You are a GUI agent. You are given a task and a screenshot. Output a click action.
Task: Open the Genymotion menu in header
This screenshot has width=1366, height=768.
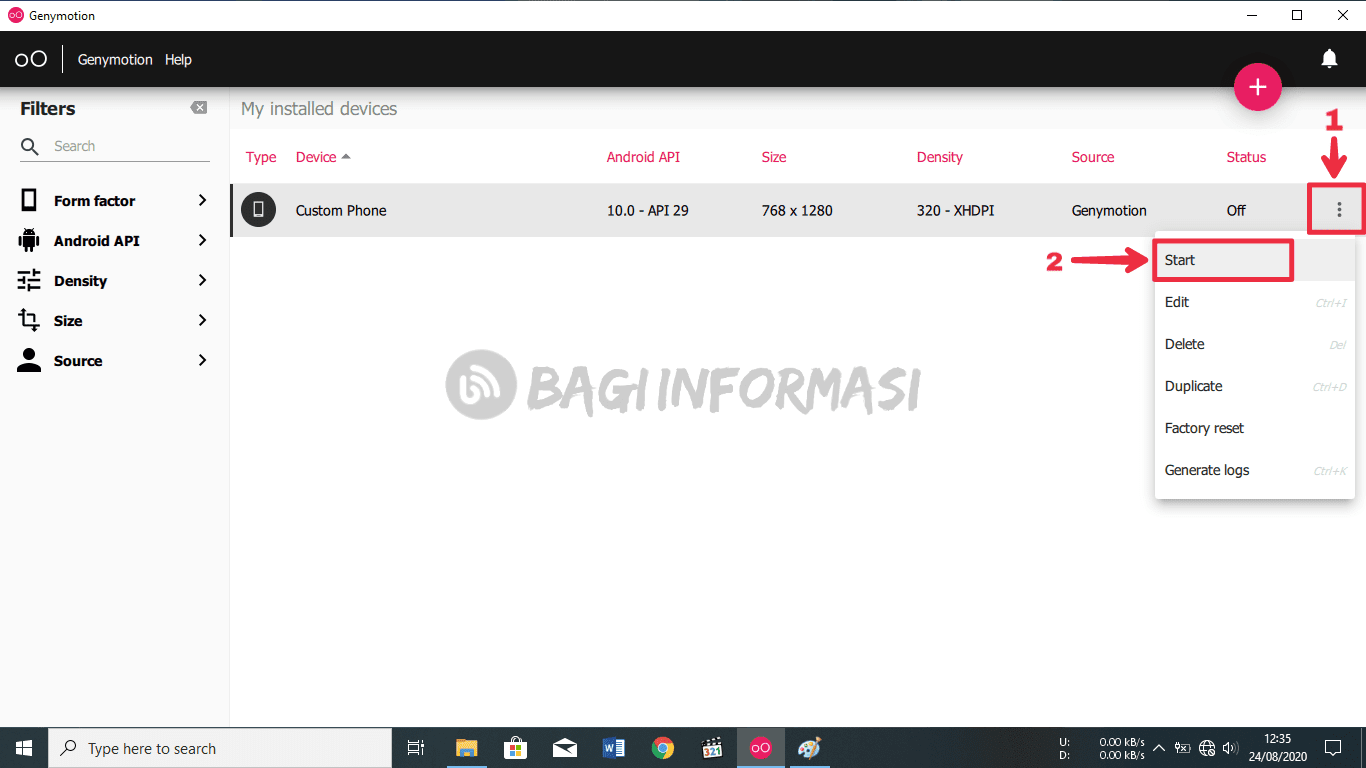[115, 59]
